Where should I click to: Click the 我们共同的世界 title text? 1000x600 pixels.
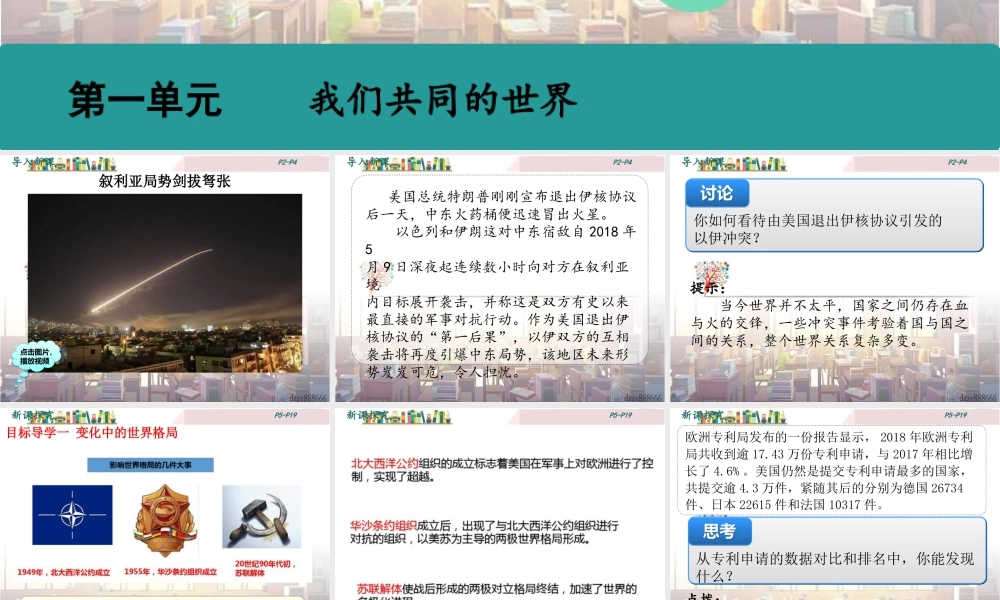click(443, 100)
